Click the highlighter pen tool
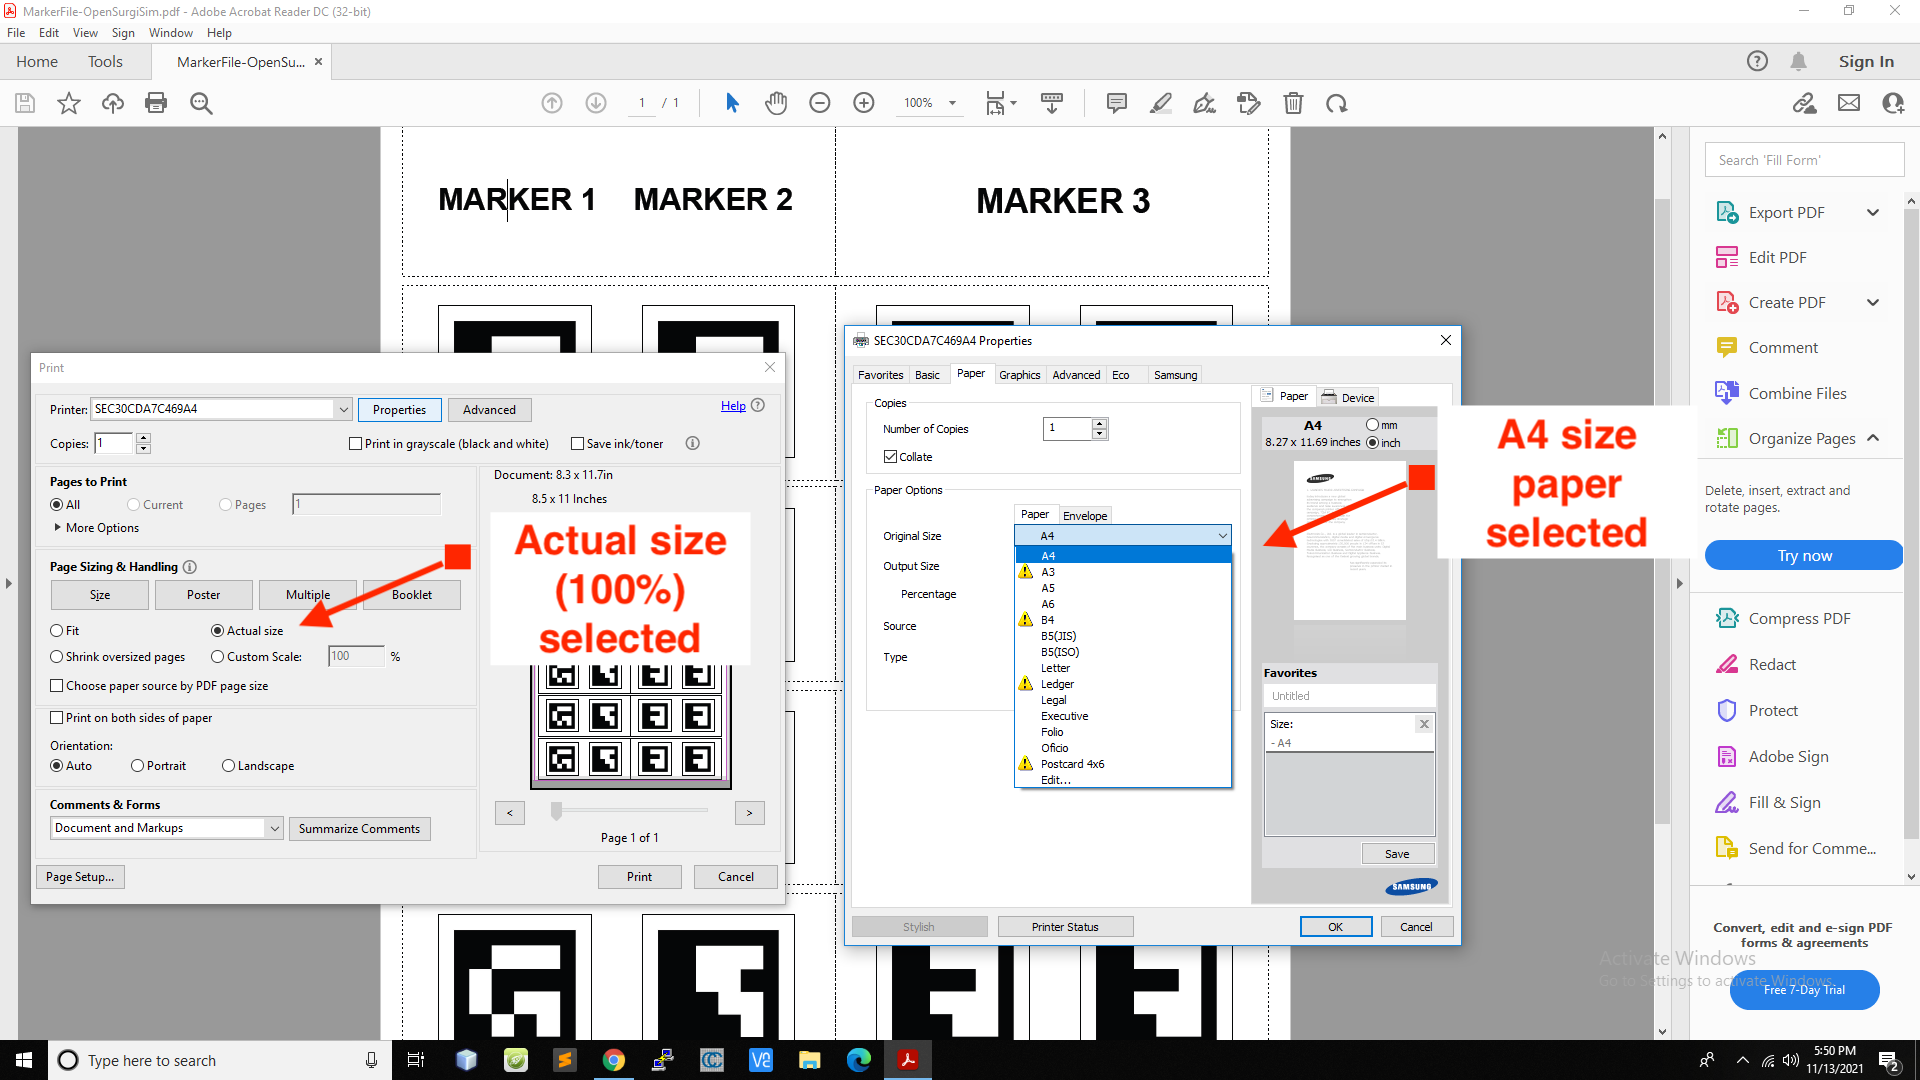Screen dimensions: 1920x1080 1160,103
